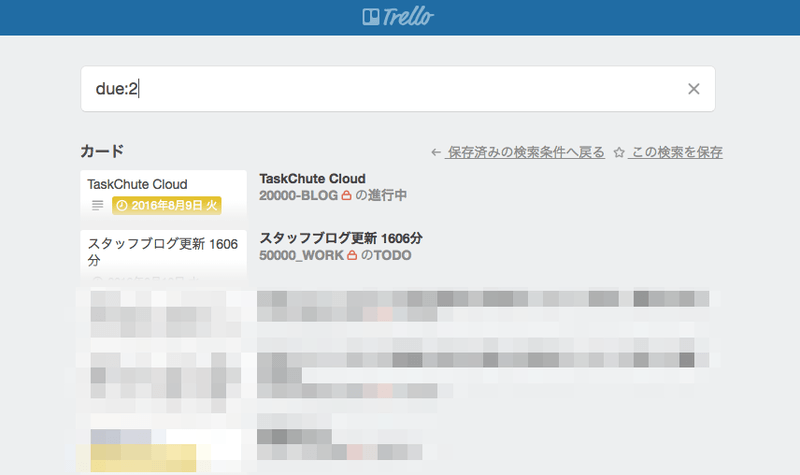Save this search via star link
The height and width of the screenshot is (475, 800).
[676, 152]
